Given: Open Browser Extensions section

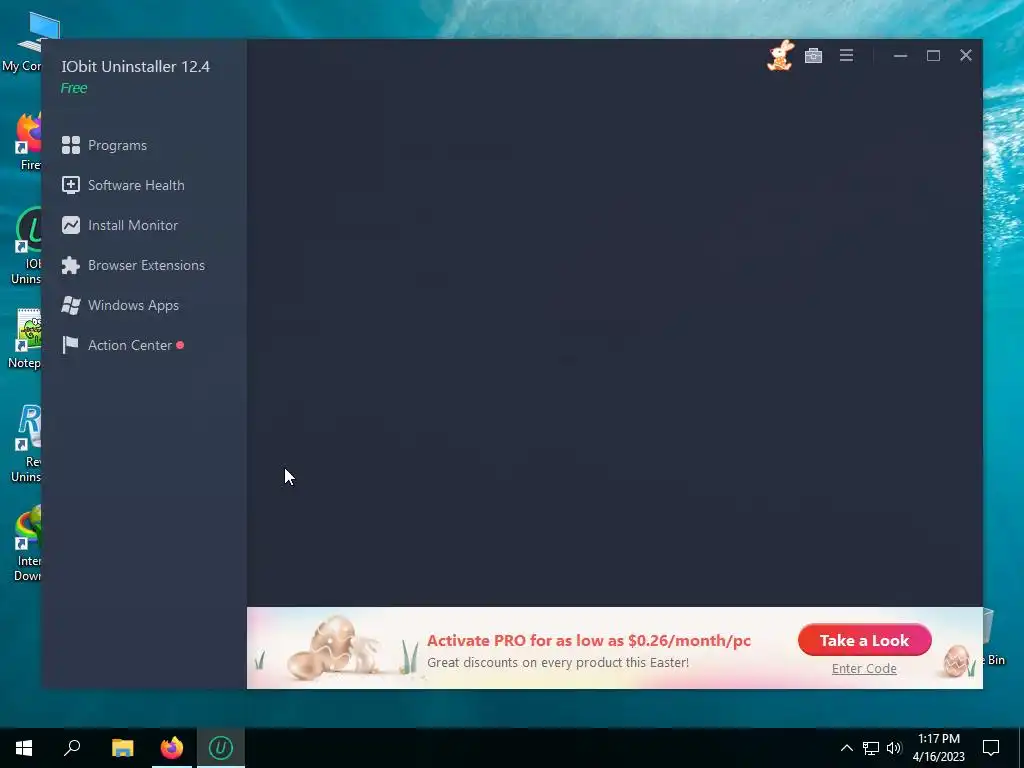Looking at the screenshot, I should (133, 265).
